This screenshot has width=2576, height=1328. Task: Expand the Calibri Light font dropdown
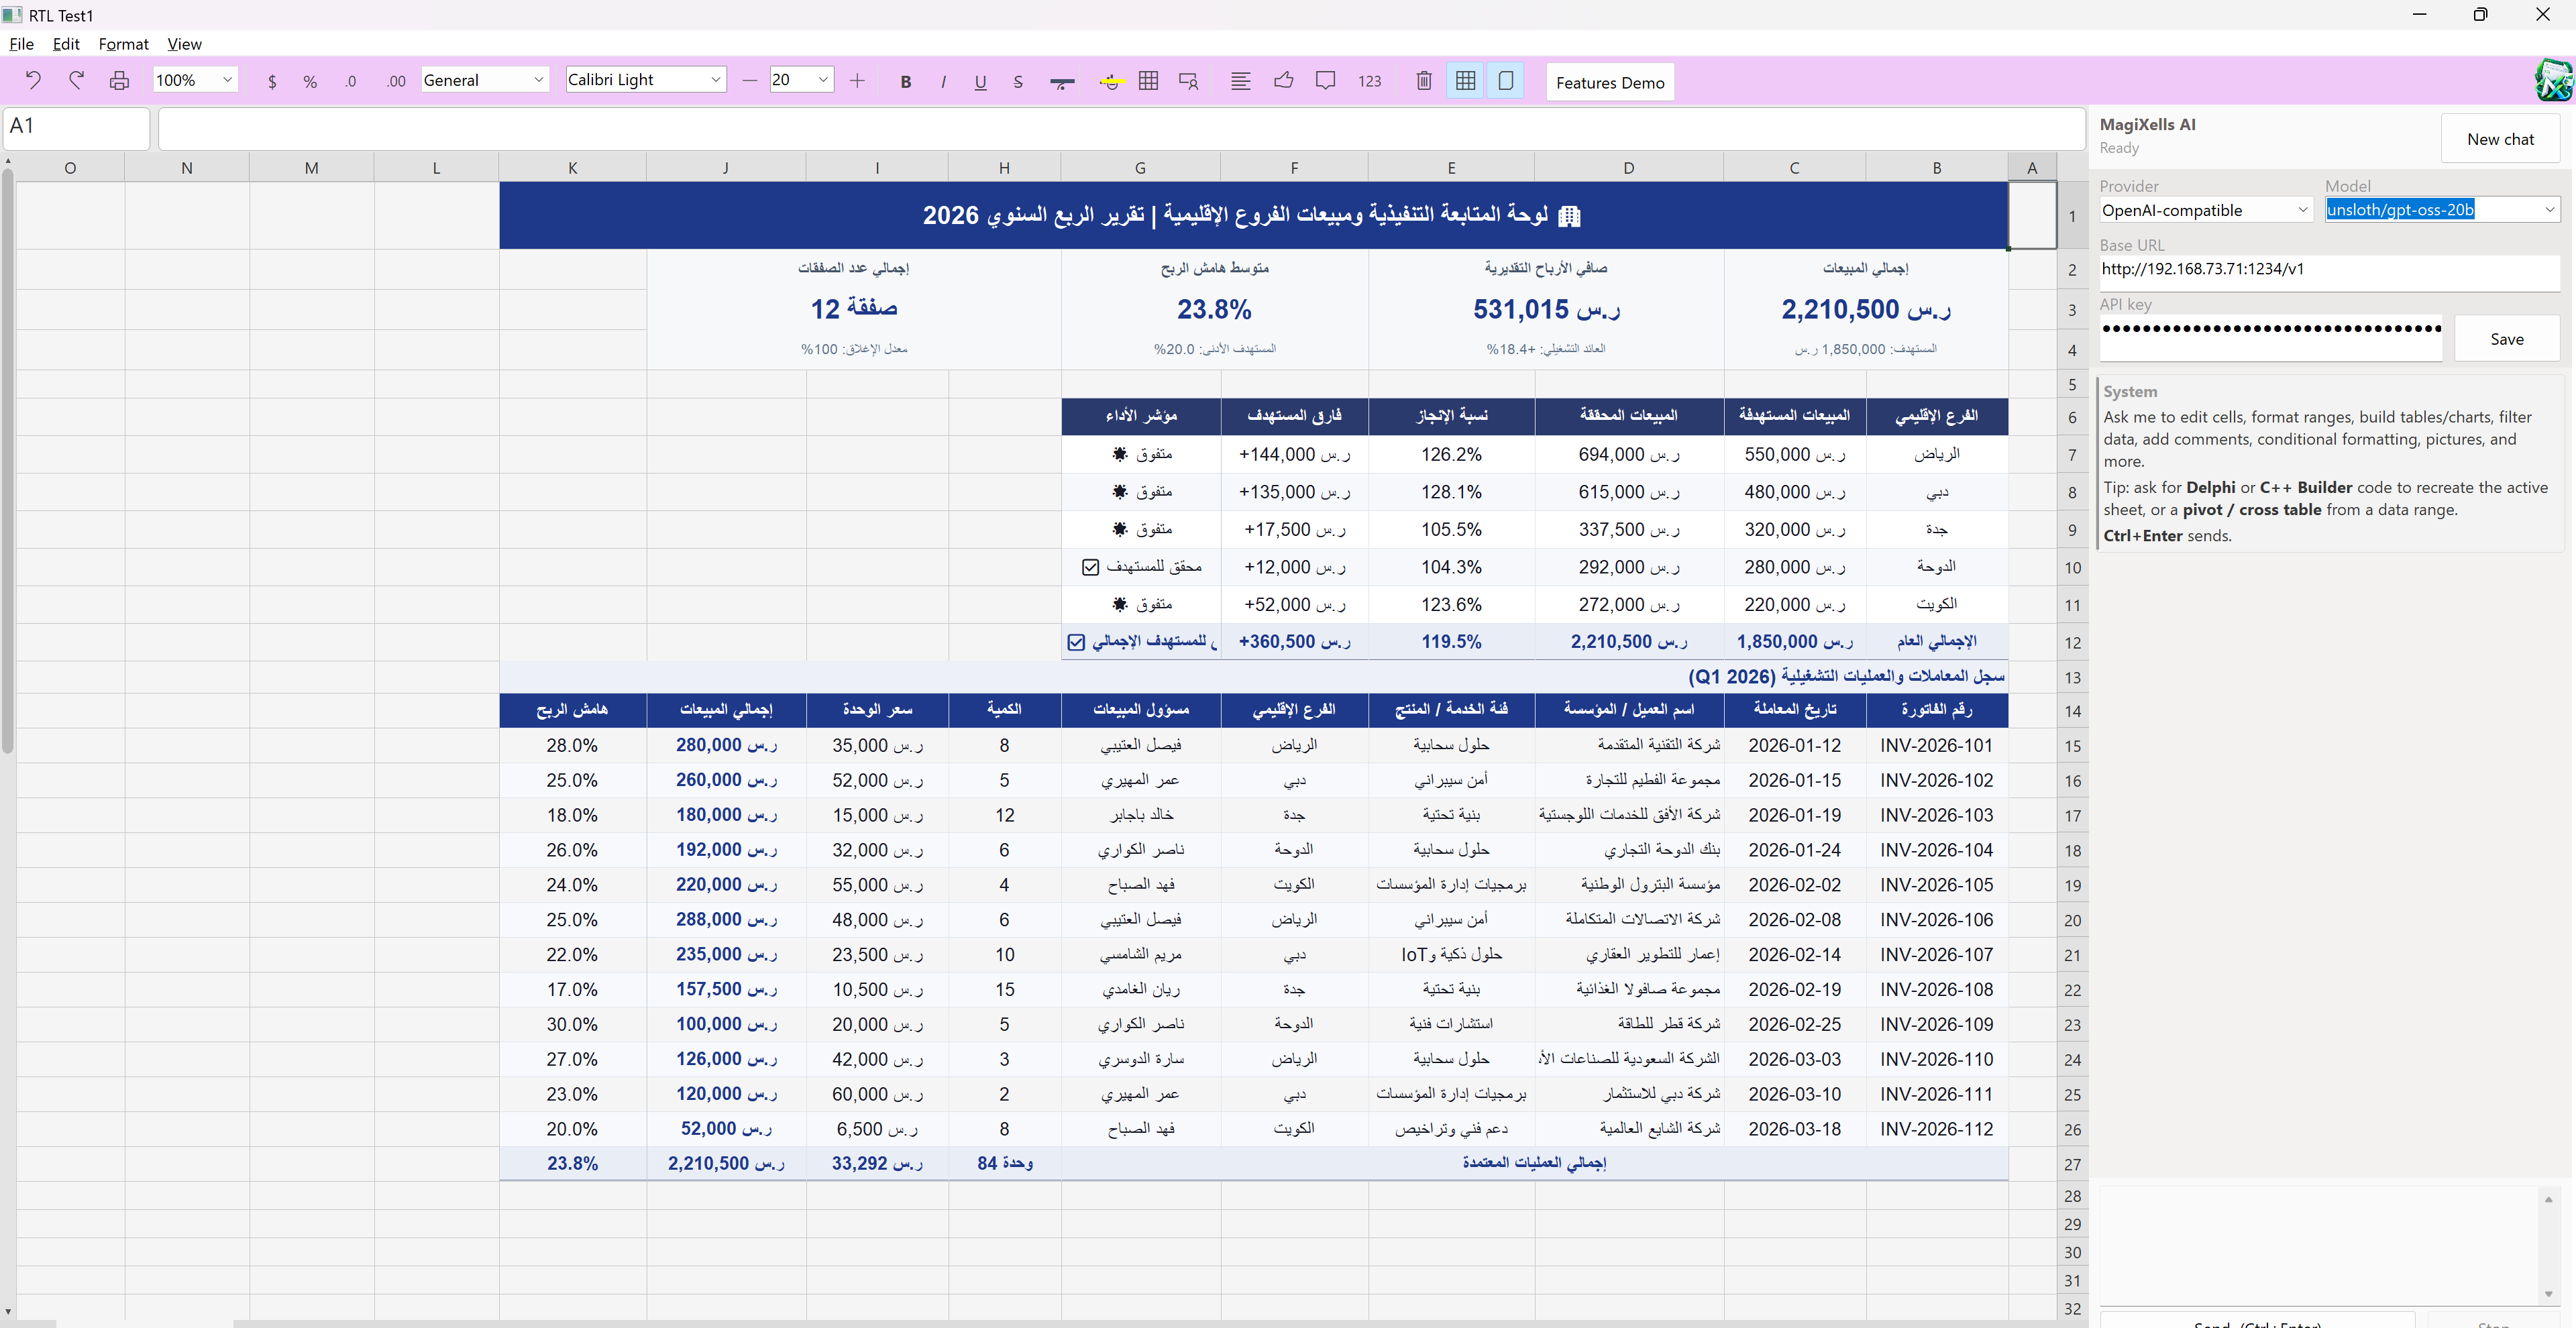point(715,80)
